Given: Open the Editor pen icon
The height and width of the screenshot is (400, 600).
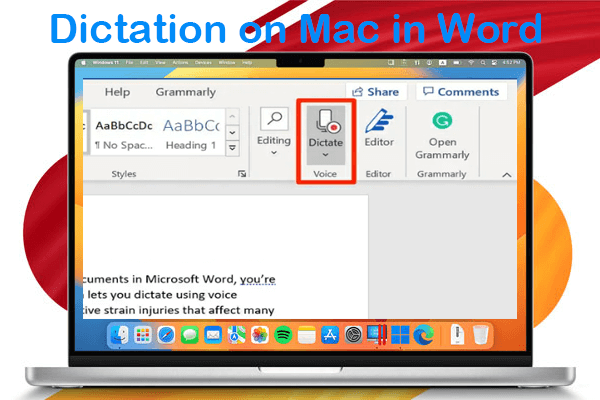Looking at the screenshot, I should coord(379,121).
